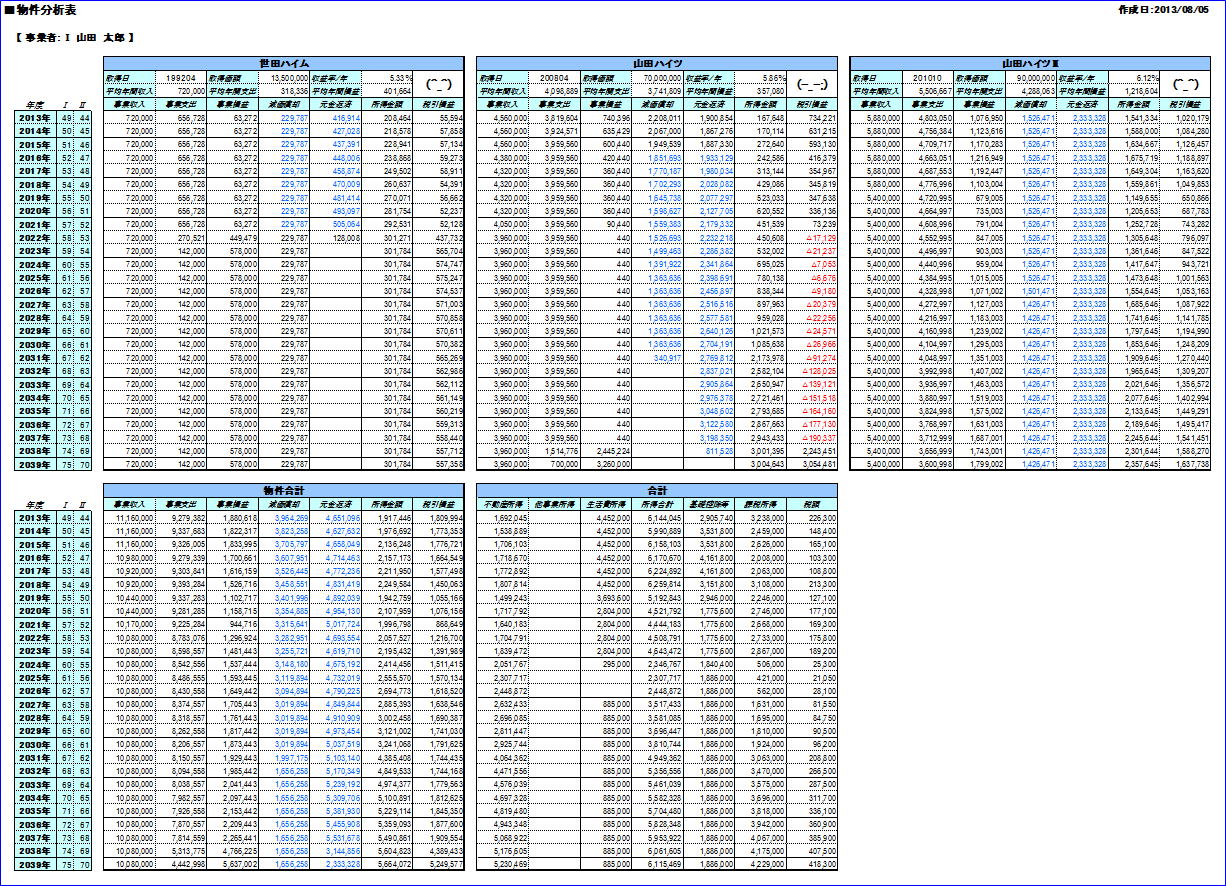Select average annual profit 1,218,604
Screen dimensions: 1226x886
tap(1134, 90)
